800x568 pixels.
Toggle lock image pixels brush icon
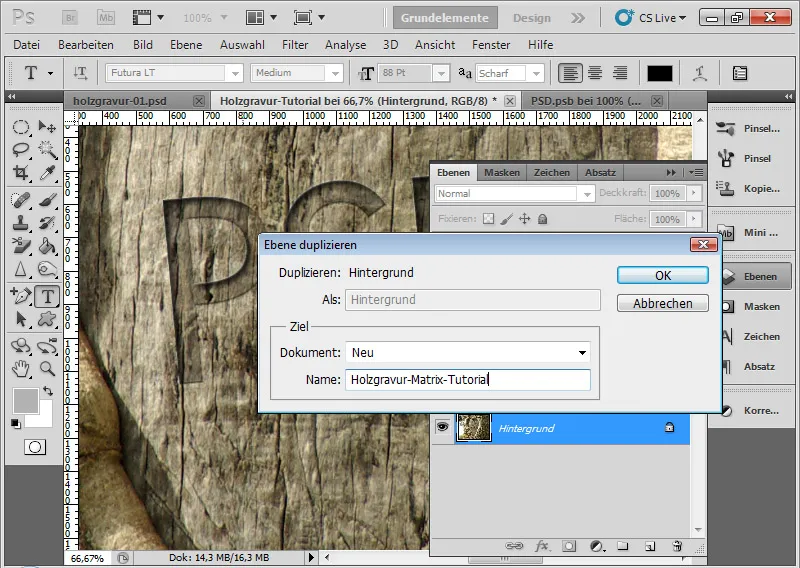[506, 219]
